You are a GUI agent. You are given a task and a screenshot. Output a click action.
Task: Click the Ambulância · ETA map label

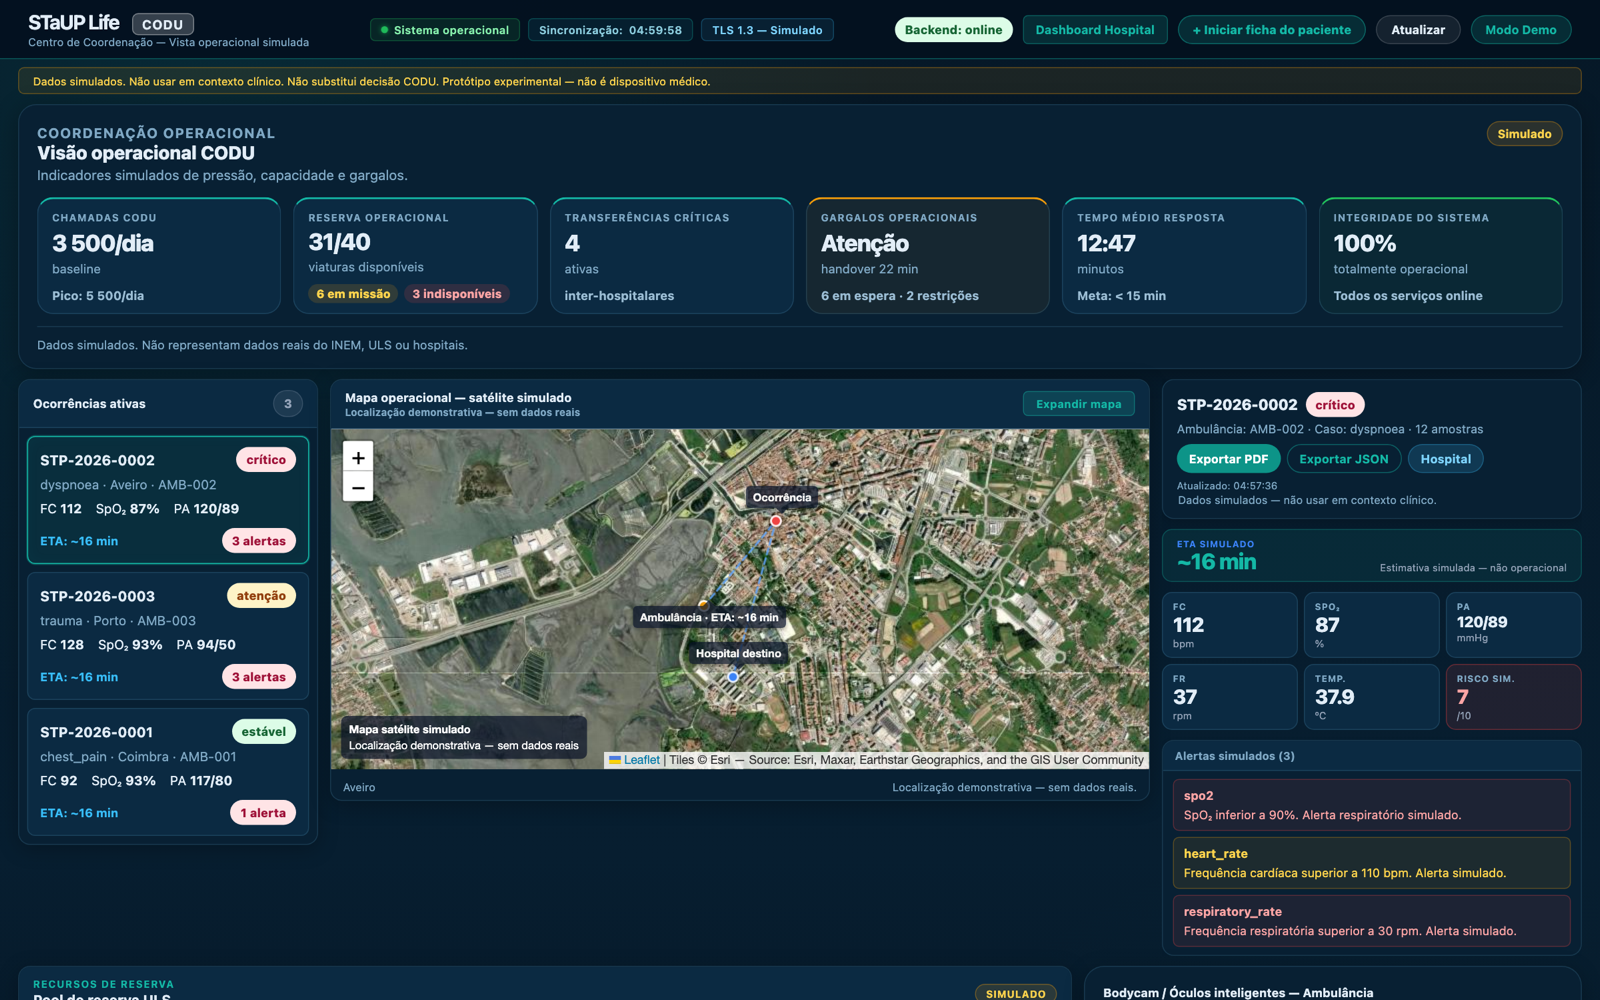click(x=709, y=617)
